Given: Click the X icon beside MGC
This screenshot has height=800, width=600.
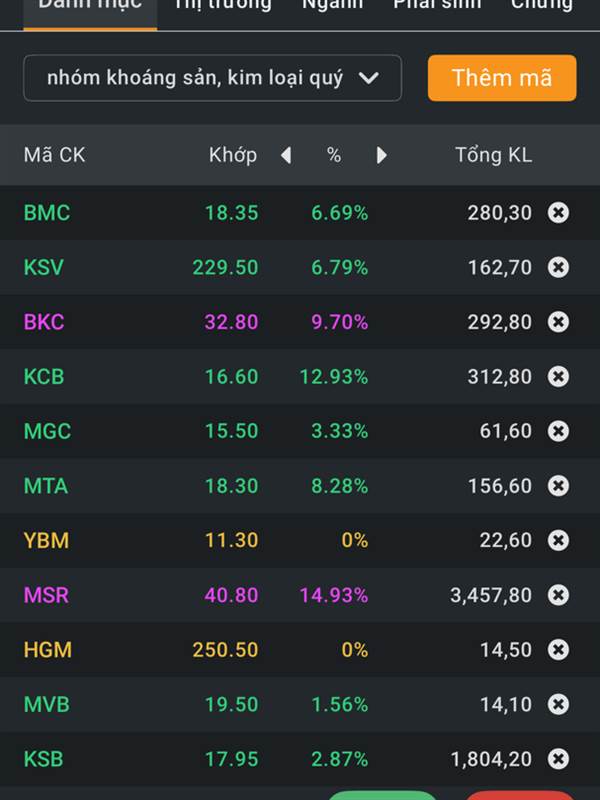Looking at the screenshot, I should [x=558, y=431].
